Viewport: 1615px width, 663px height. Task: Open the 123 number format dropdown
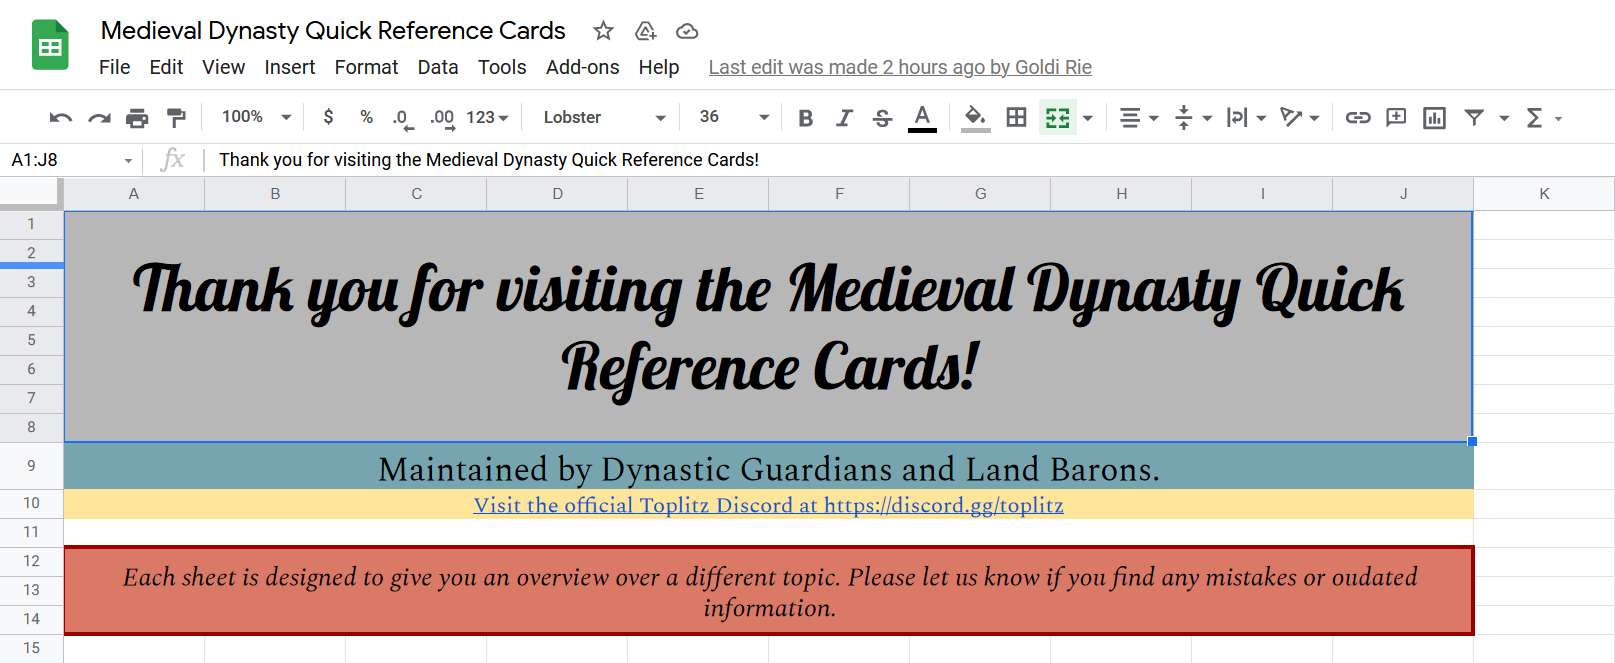pos(487,117)
